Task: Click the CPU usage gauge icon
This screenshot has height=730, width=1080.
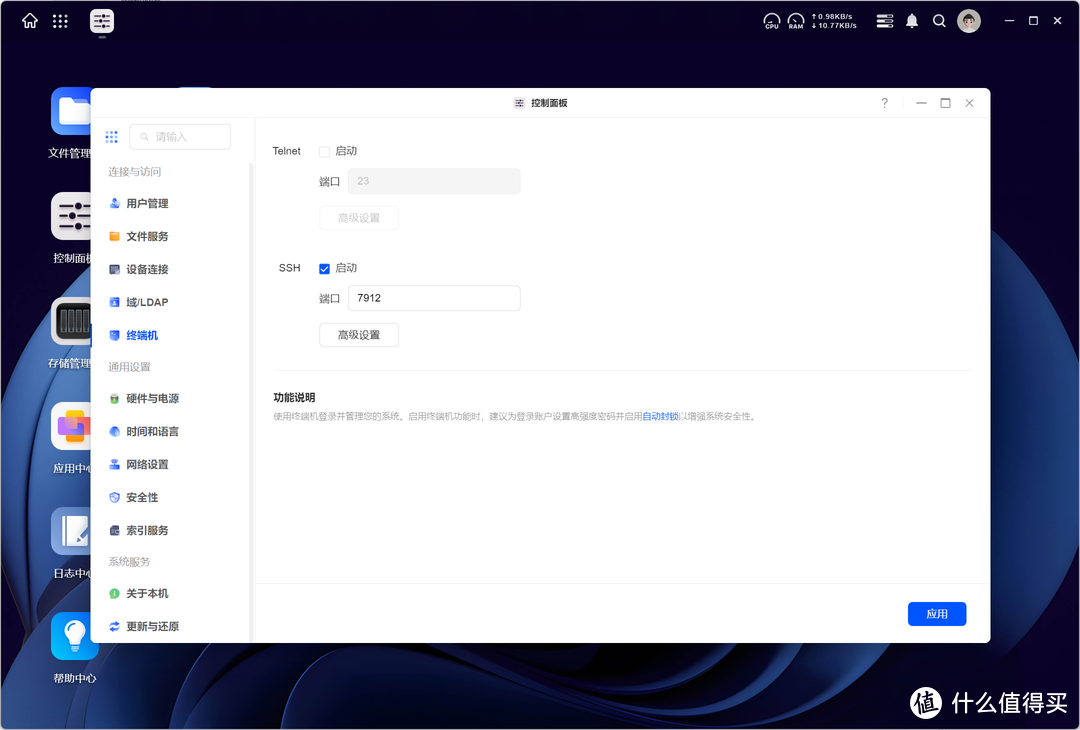Action: coord(771,21)
